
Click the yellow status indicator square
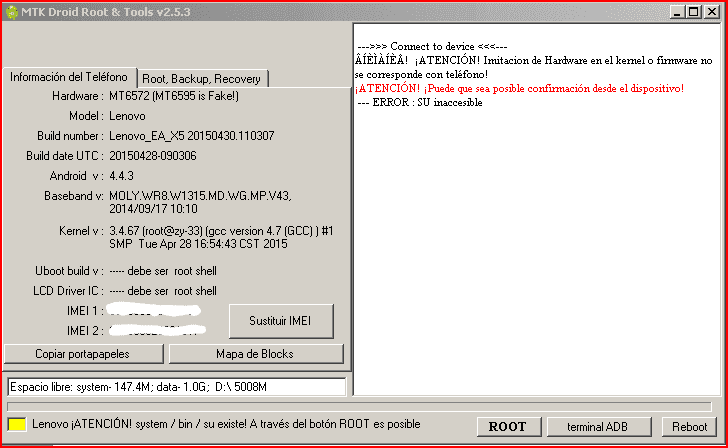[17, 424]
